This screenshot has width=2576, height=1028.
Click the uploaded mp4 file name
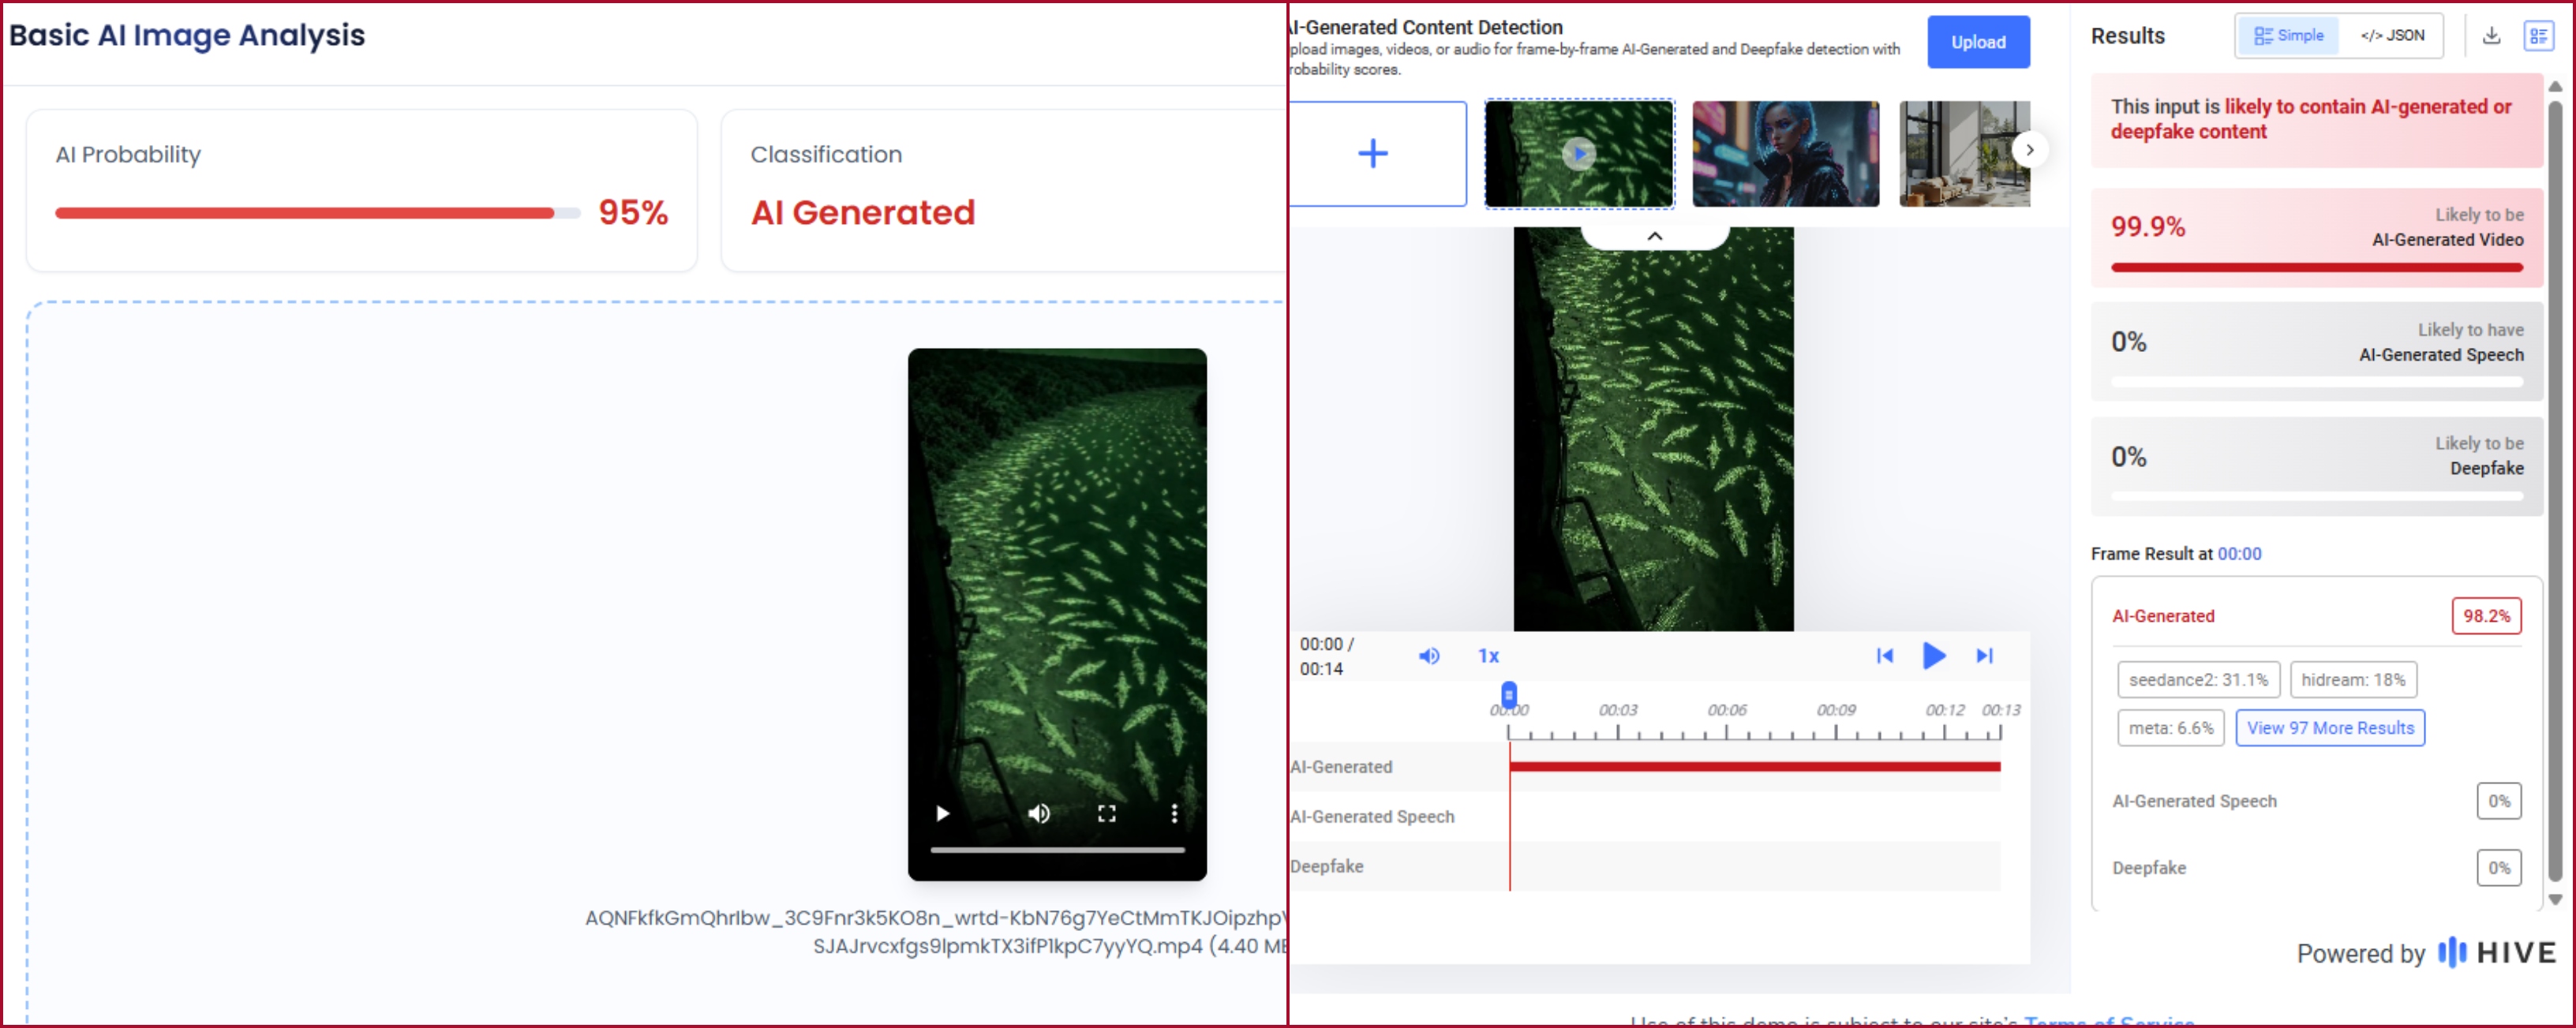[935, 932]
